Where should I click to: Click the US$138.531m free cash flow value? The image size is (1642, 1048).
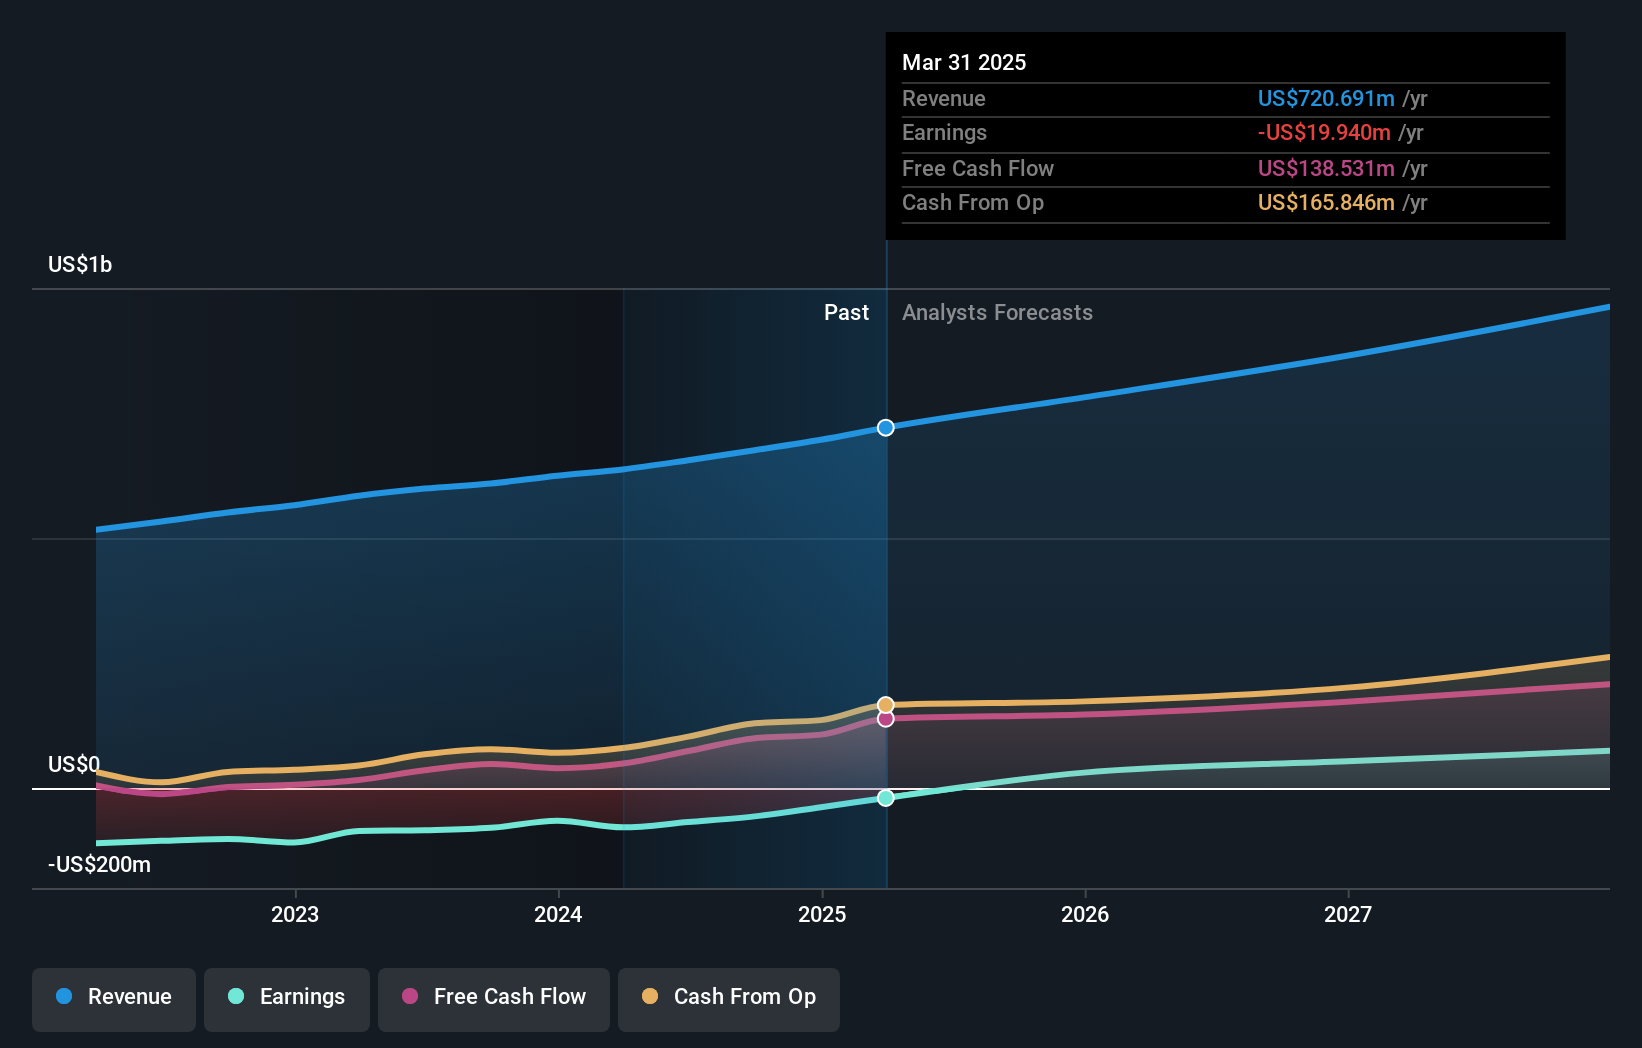(1326, 168)
